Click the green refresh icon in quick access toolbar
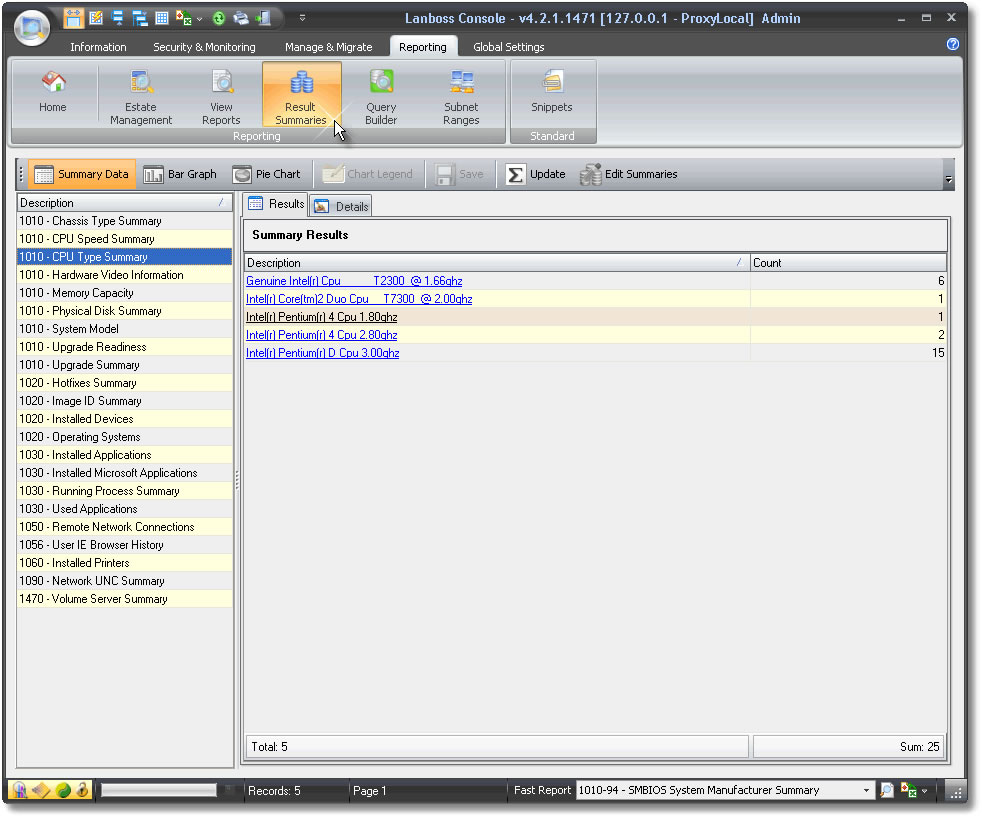 (219, 18)
